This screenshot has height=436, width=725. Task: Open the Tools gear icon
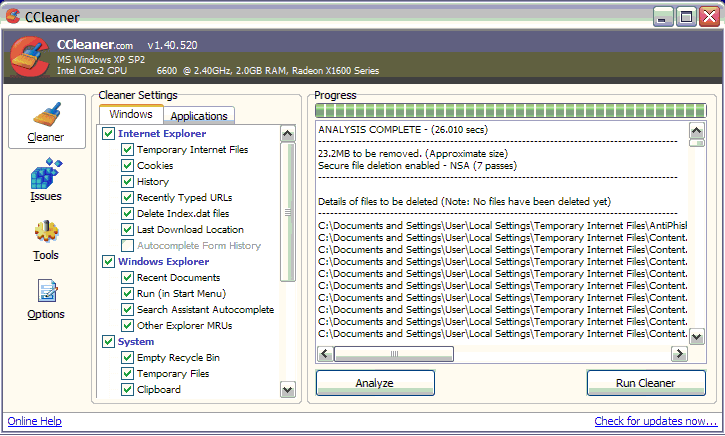click(46, 234)
